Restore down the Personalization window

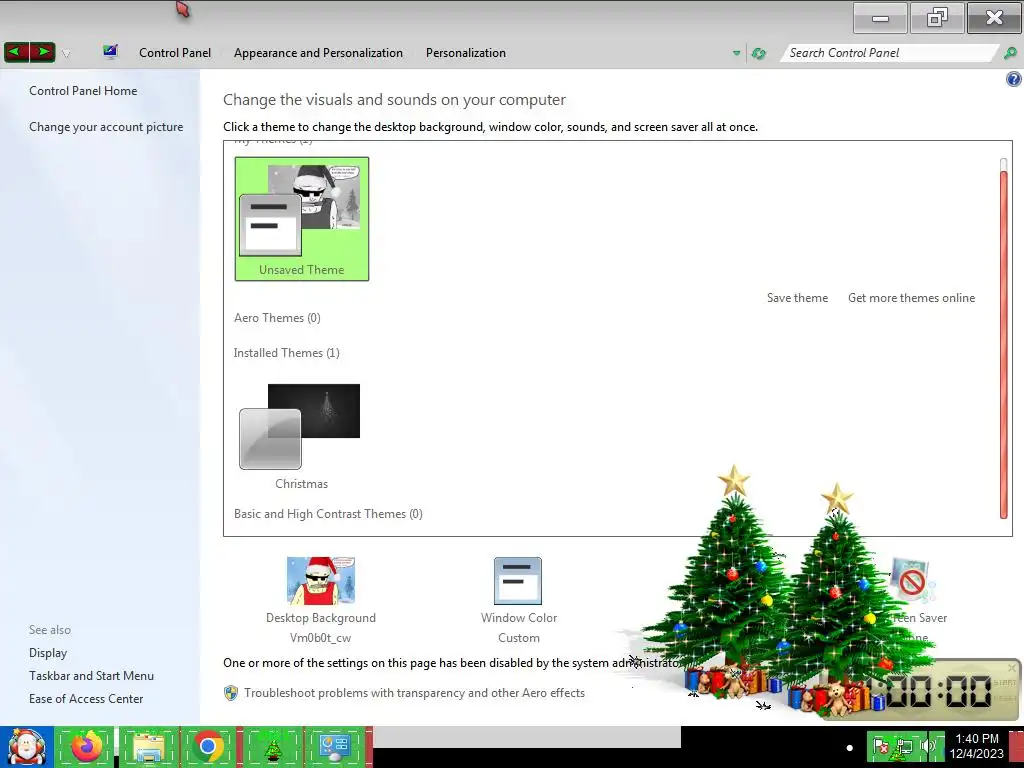click(x=937, y=18)
